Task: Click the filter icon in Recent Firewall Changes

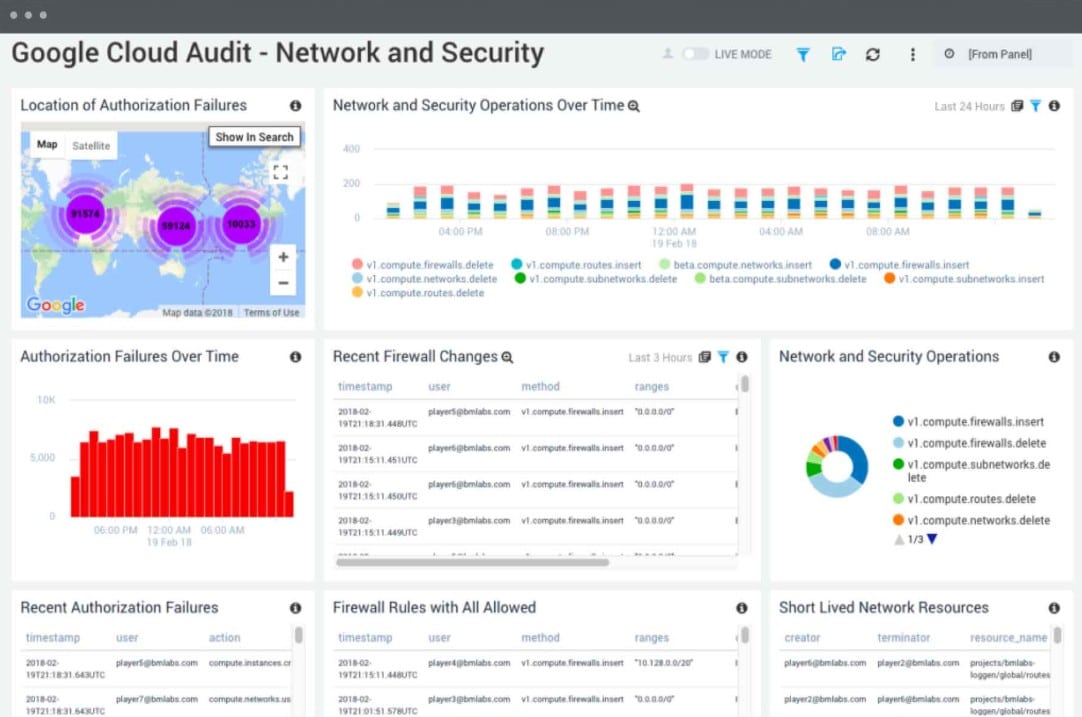Action: click(x=723, y=357)
